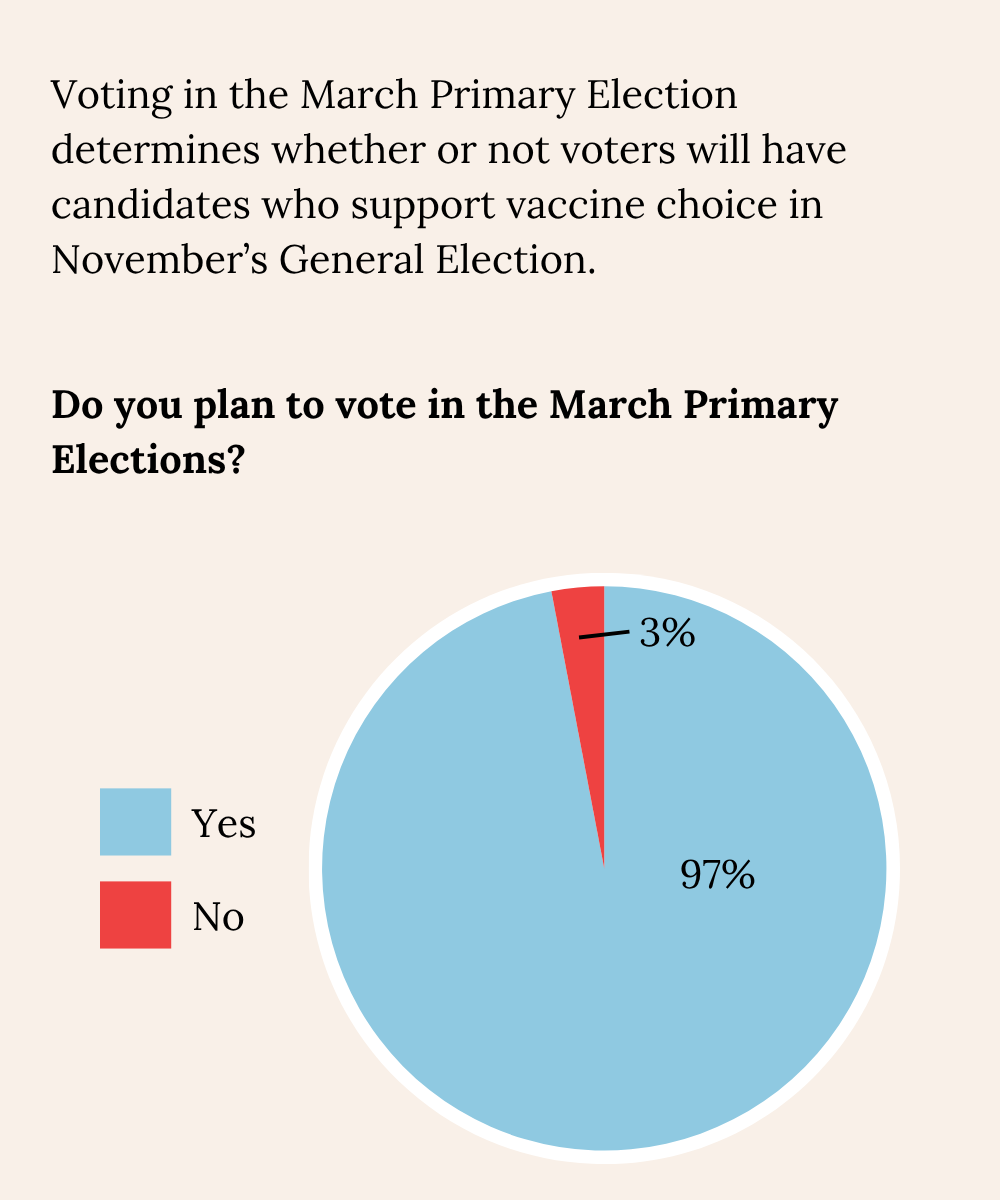Select the "No" legend label text

tap(218, 916)
